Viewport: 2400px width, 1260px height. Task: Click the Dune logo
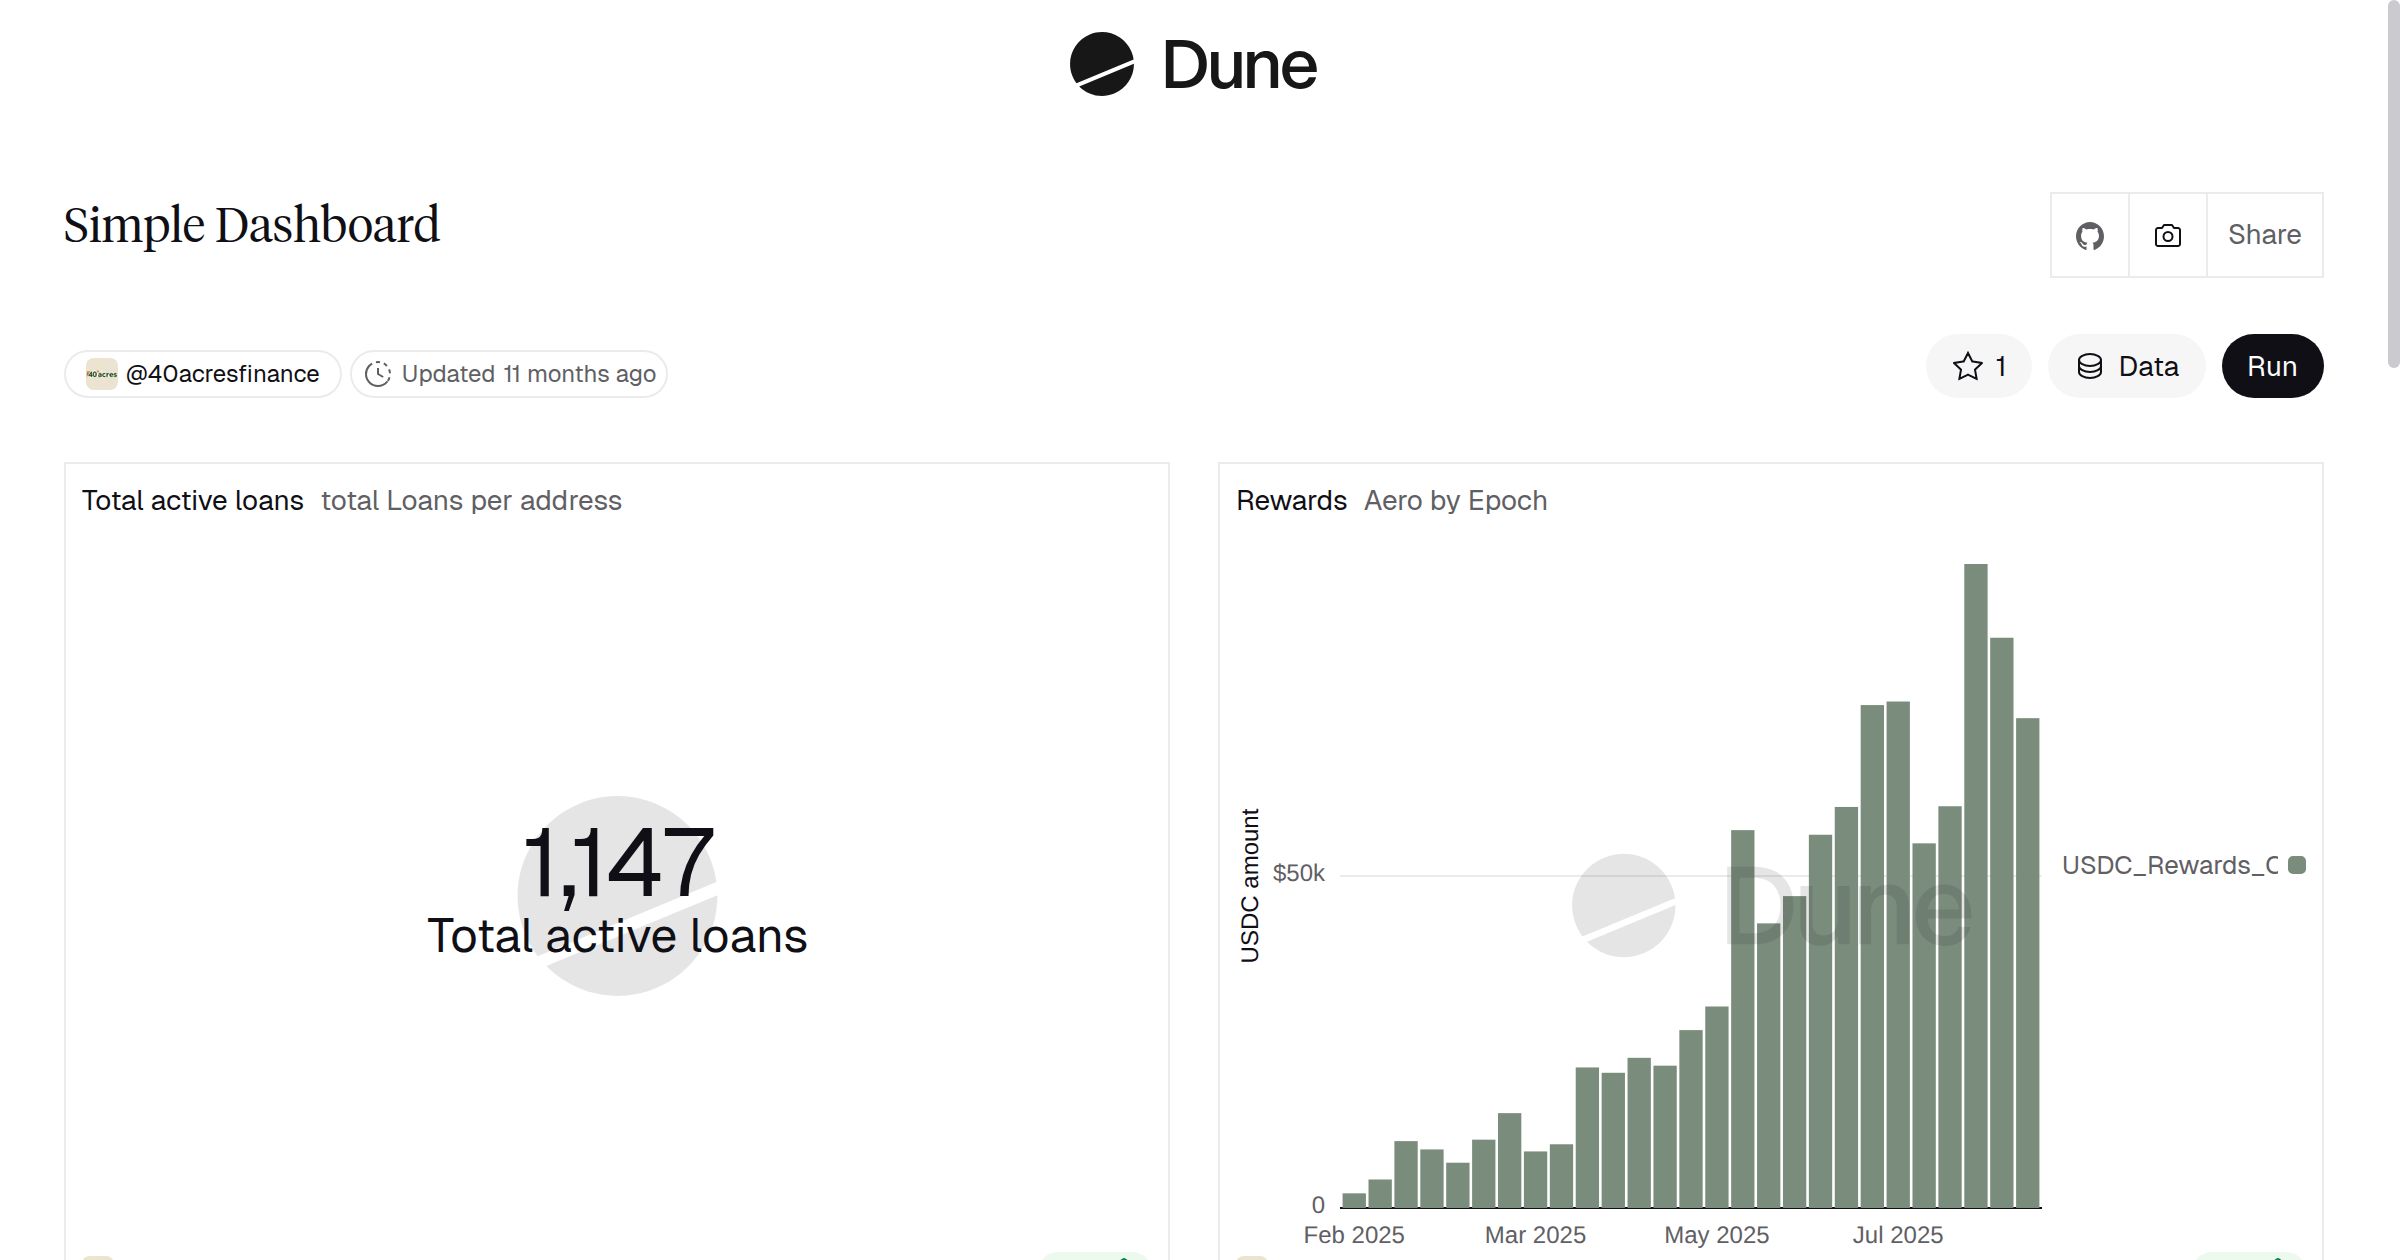(1196, 66)
